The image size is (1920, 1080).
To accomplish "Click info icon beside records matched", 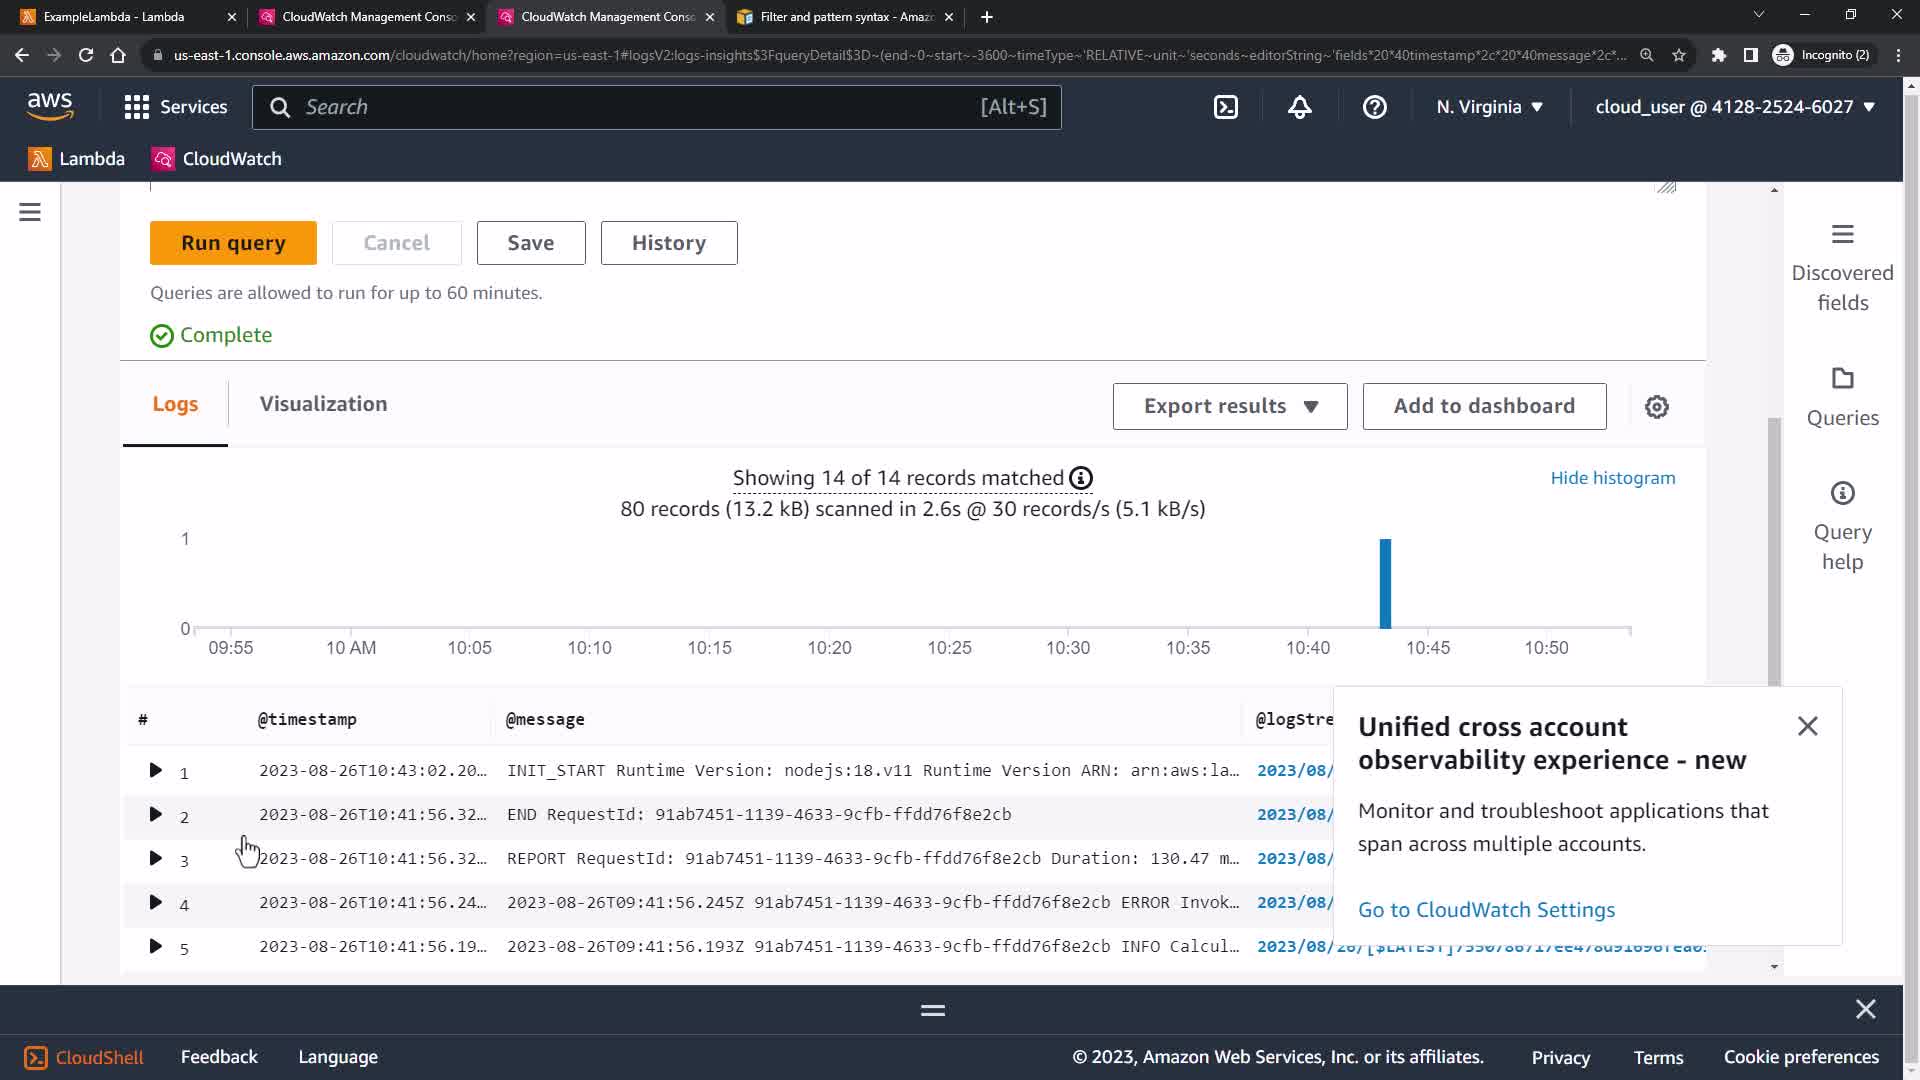I will point(1080,478).
